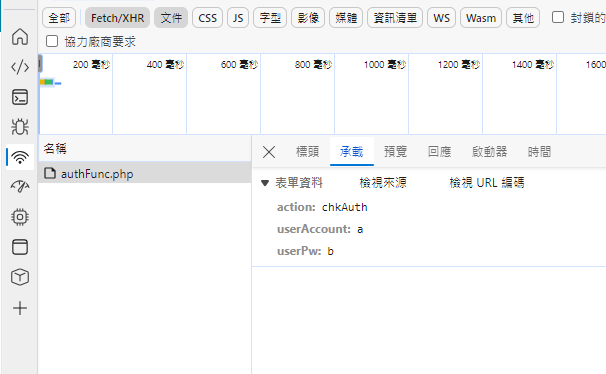The height and width of the screenshot is (374, 606).
Task: Filter requests by 字型
Action: (x=270, y=18)
